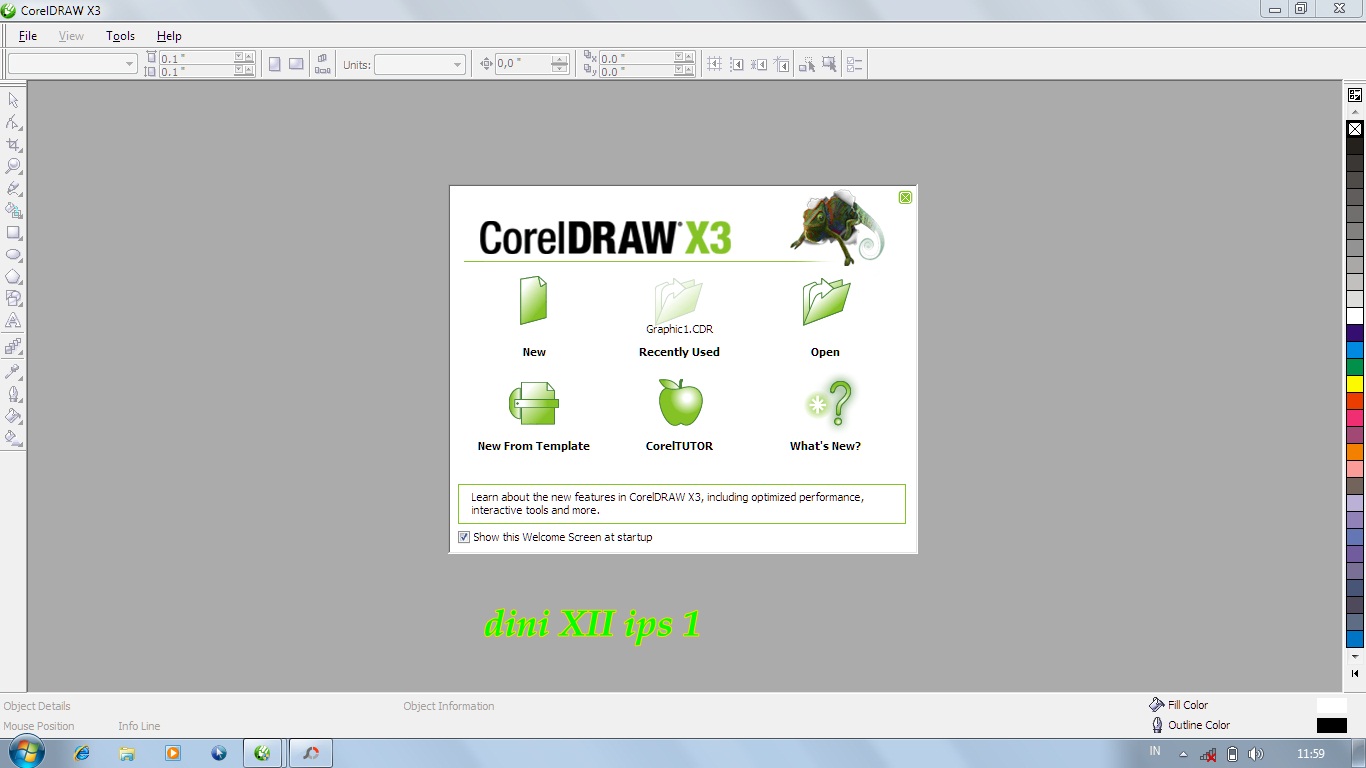Adjust the nudge offset spinner
1366x768 pixels.
click(560, 64)
